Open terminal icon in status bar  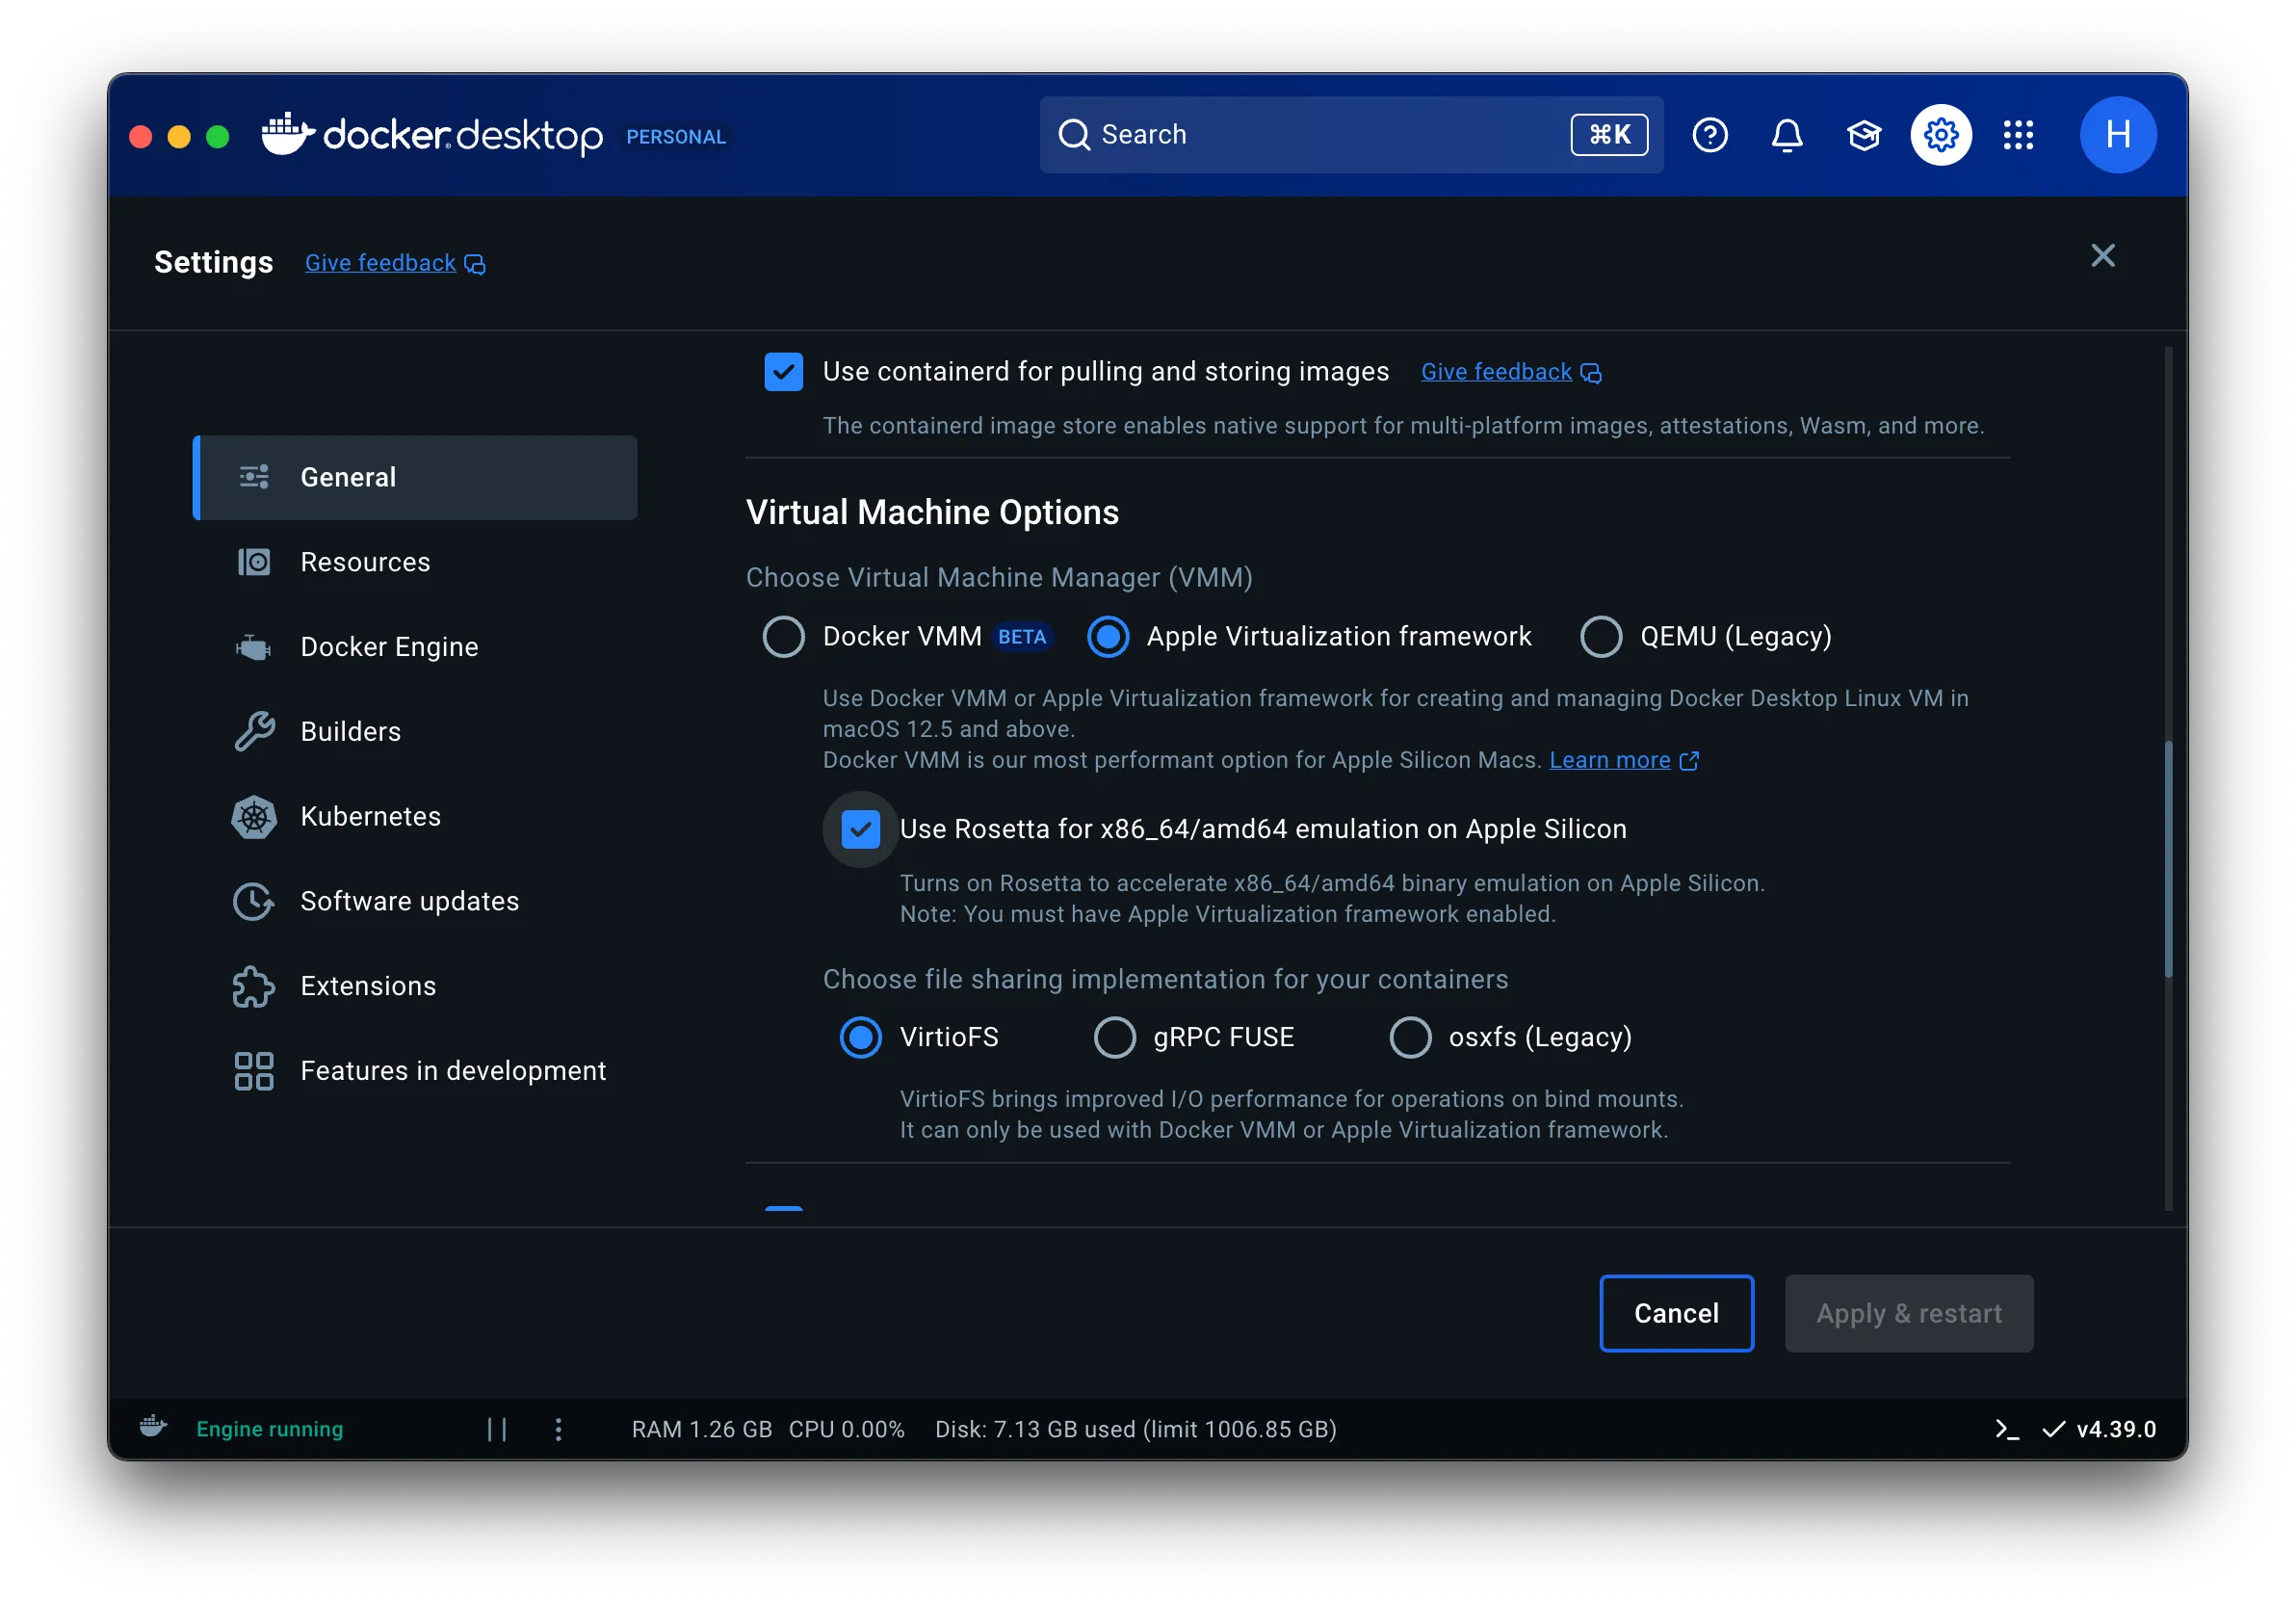[x=2006, y=1429]
